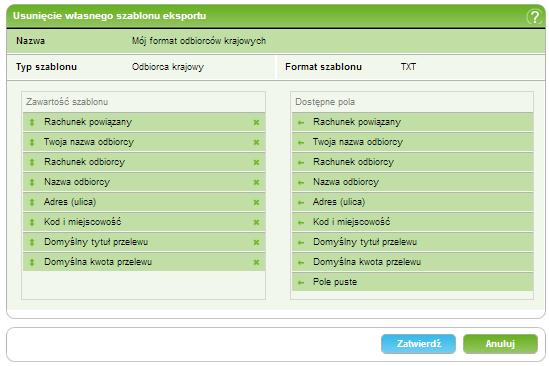
Task: Click left arrow beside available Kod i miejscowość
Action: (x=300, y=222)
